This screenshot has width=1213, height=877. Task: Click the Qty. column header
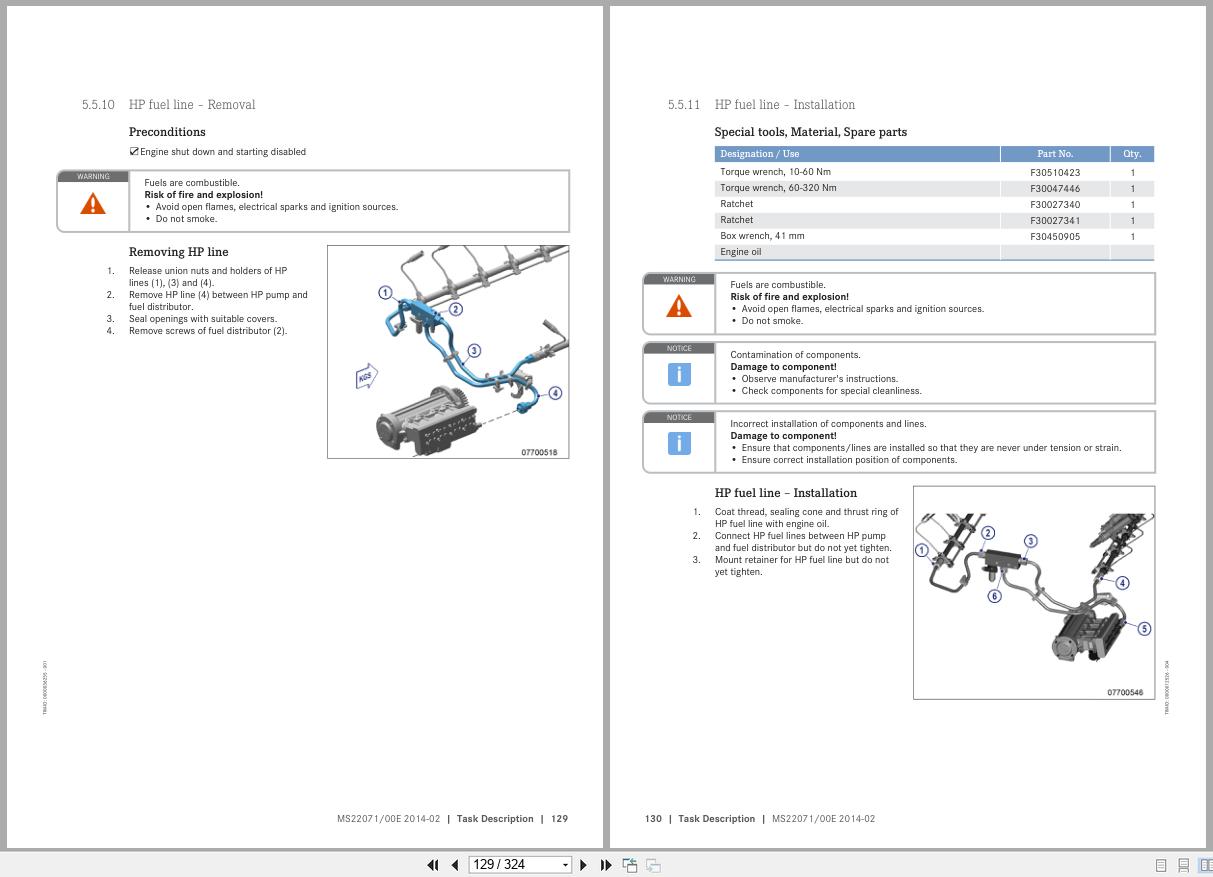click(x=1132, y=154)
